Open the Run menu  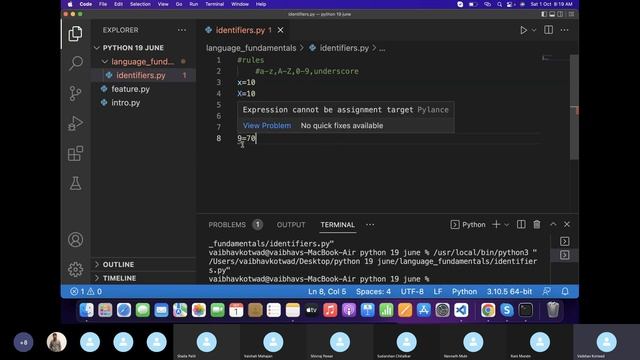coord(193,4)
